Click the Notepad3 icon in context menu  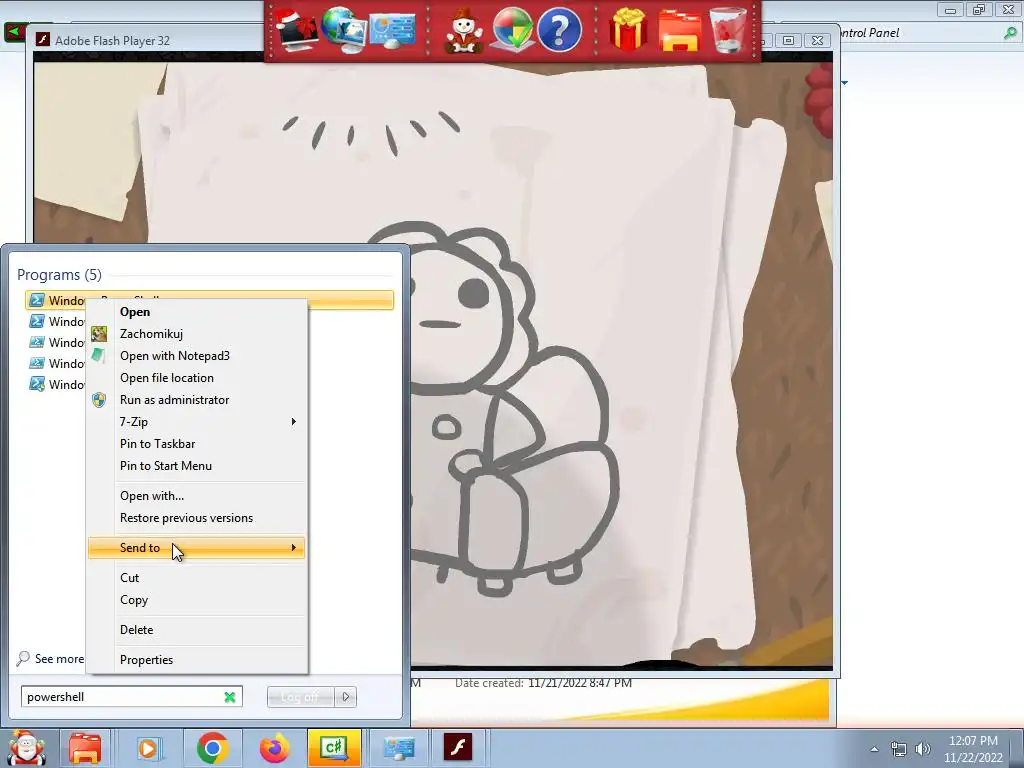tap(98, 355)
